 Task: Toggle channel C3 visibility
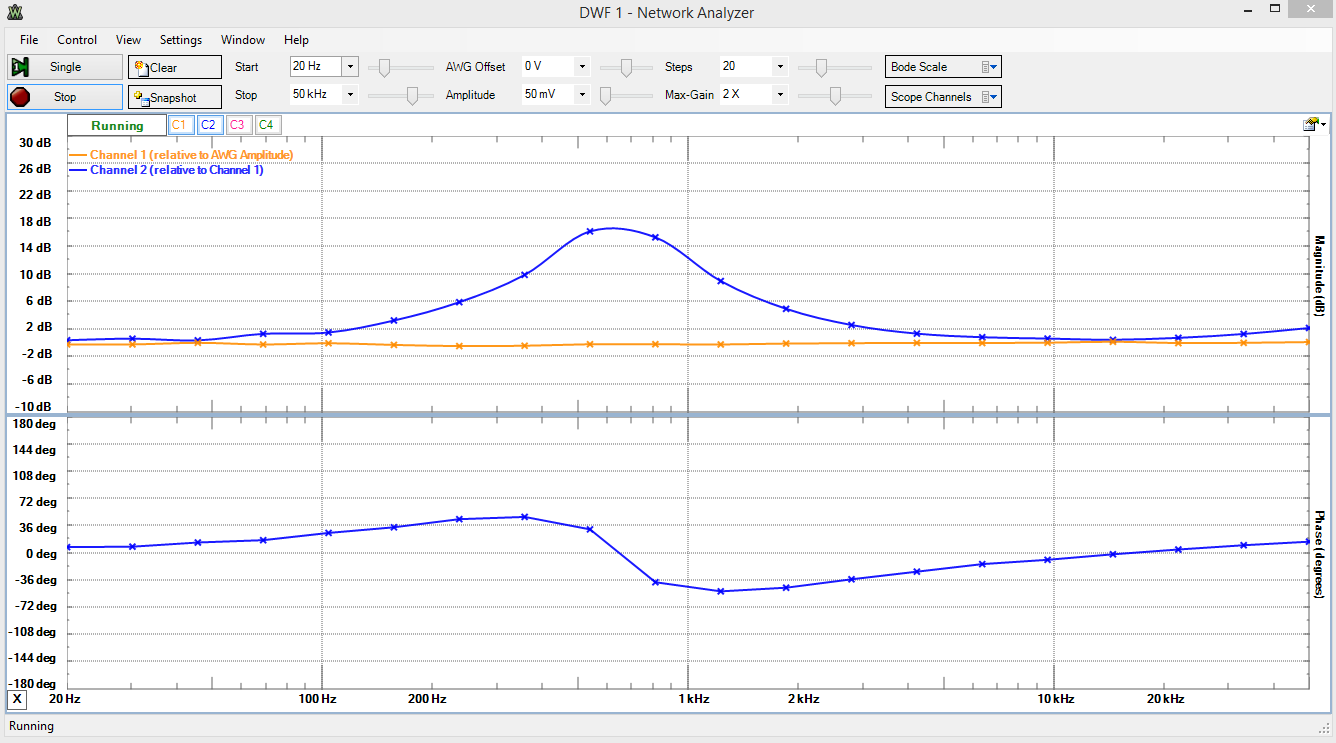[237, 125]
